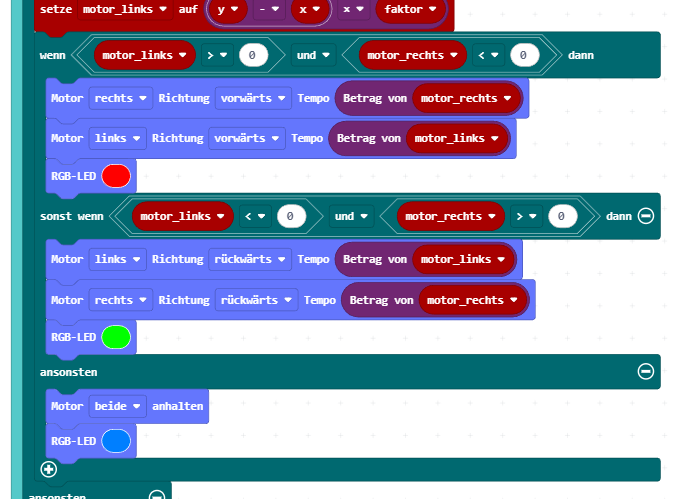Open the 'vorwärts' direction dropdown for Motor rechts

coord(254,98)
